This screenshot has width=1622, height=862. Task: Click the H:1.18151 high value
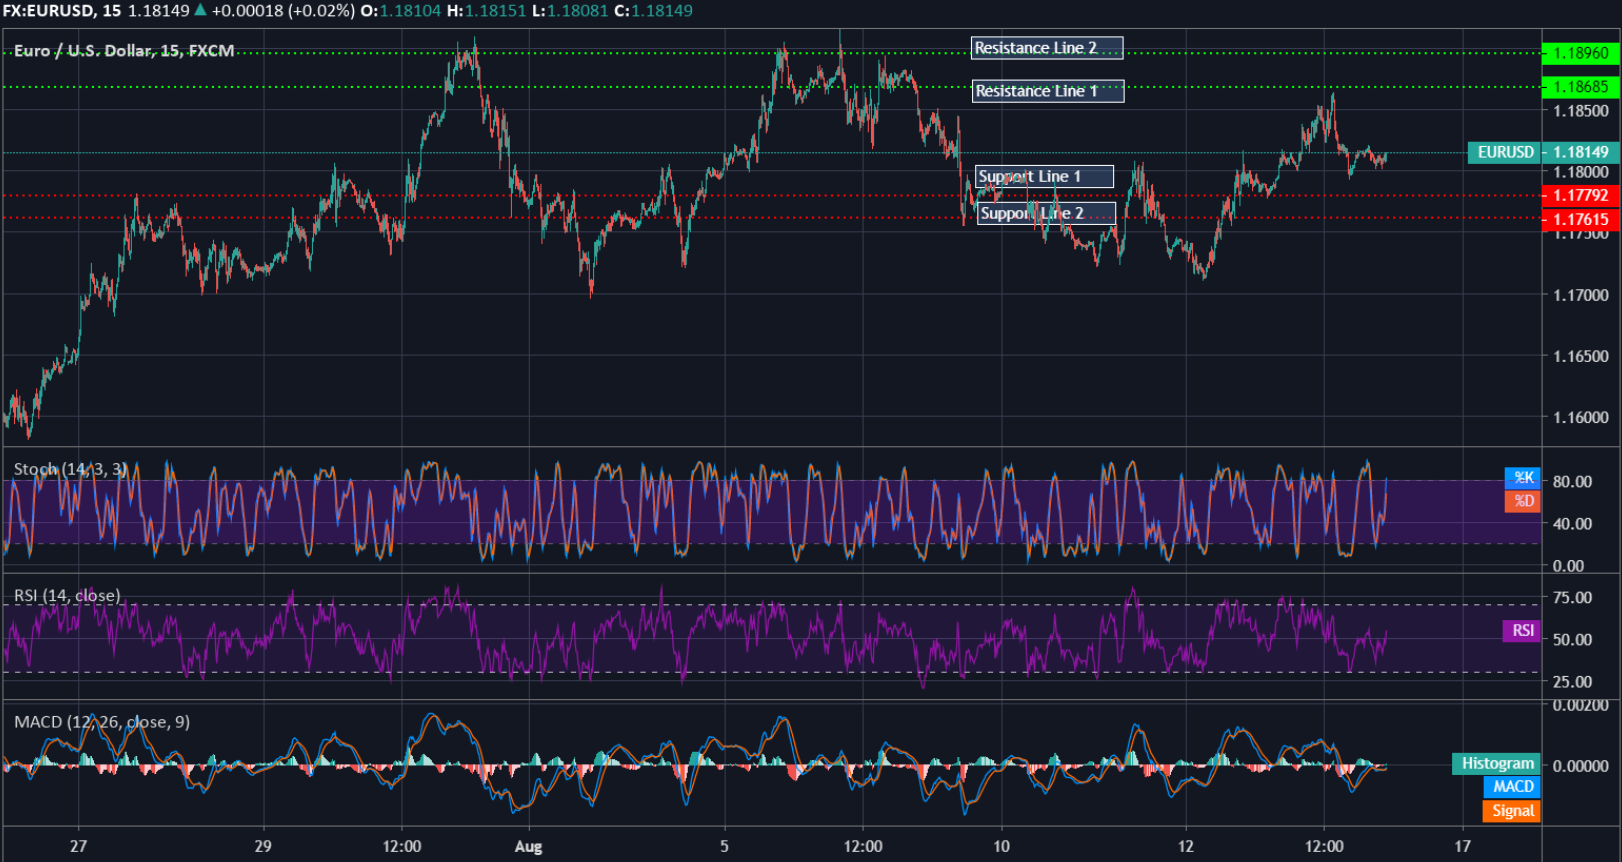[486, 10]
